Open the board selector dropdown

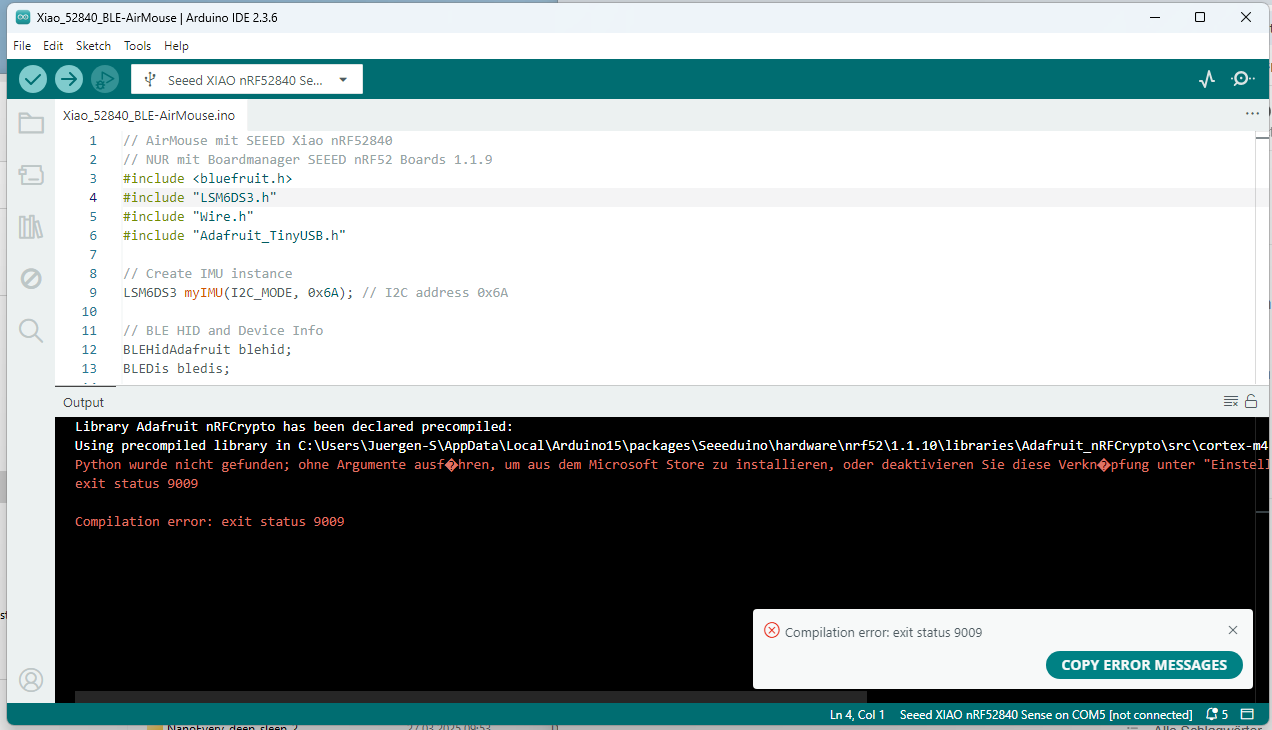tap(247, 80)
